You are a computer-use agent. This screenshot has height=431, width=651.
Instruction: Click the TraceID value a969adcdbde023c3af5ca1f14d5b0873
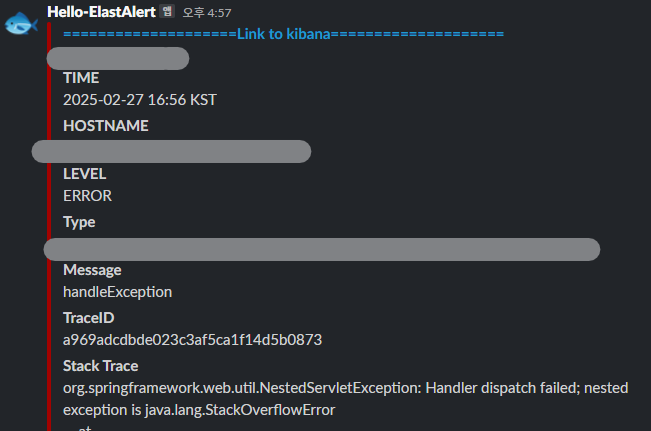pos(192,340)
